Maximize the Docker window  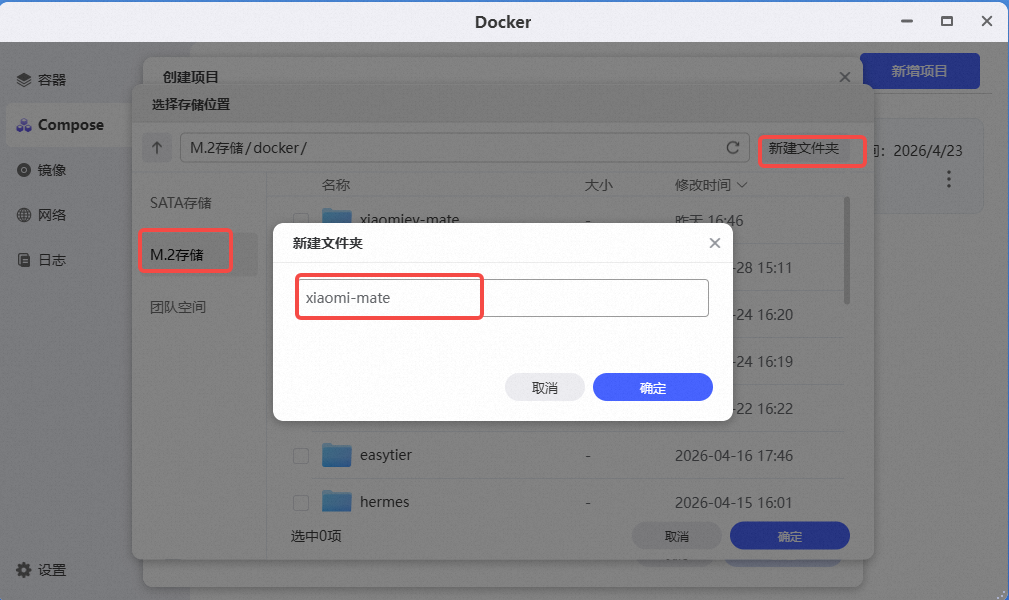point(947,21)
